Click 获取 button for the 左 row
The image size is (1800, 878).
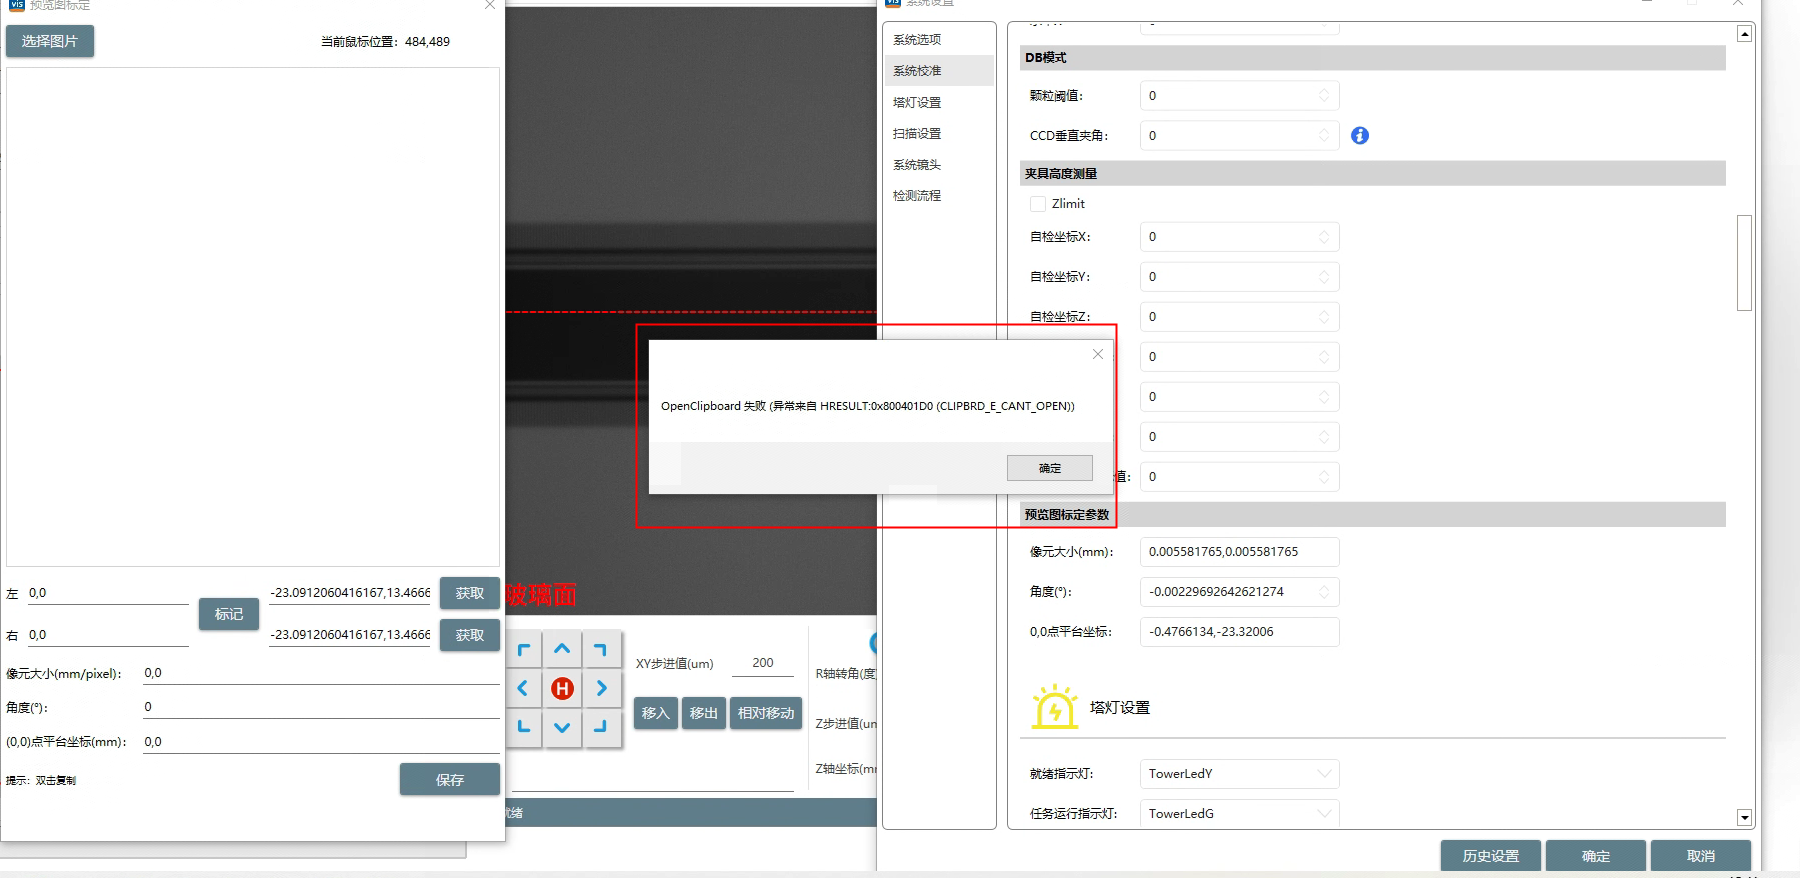pyautogui.click(x=470, y=593)
